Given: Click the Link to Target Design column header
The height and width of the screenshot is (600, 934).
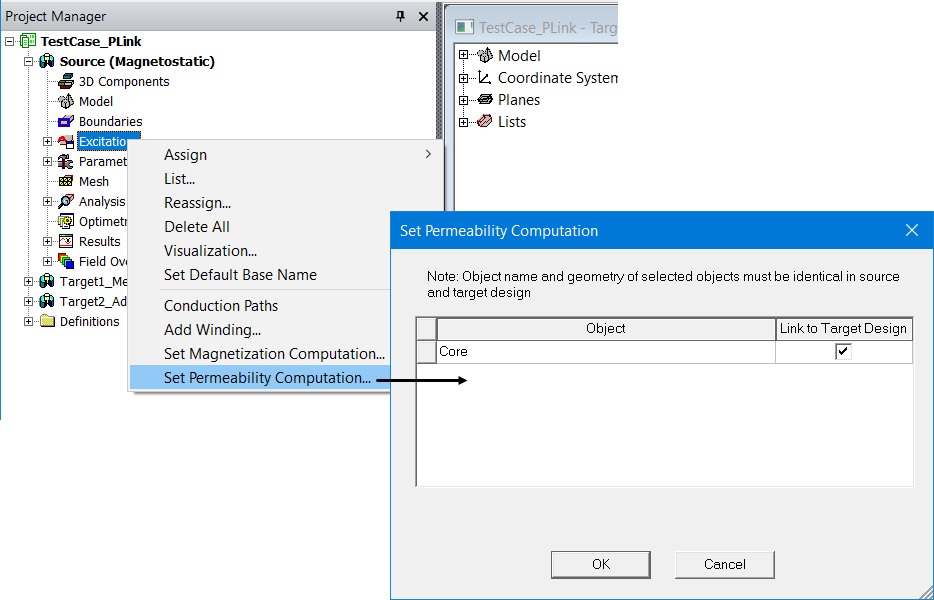Looking at the screenshot, I should [x=843, y=329].
